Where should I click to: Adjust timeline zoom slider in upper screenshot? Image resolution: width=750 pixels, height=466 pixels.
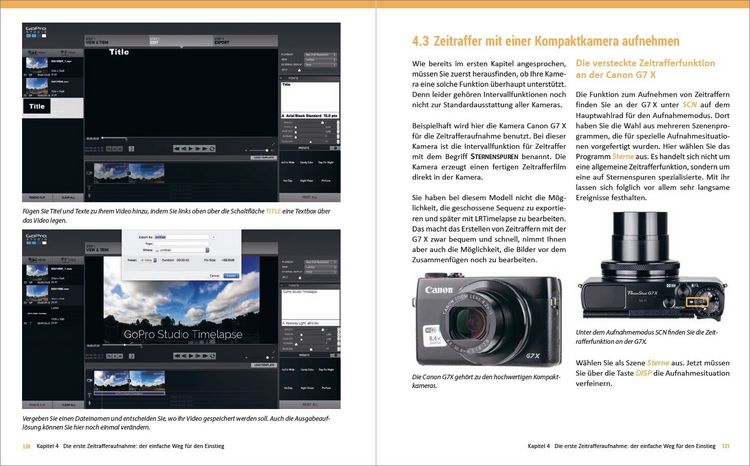[x=258, y=150]
